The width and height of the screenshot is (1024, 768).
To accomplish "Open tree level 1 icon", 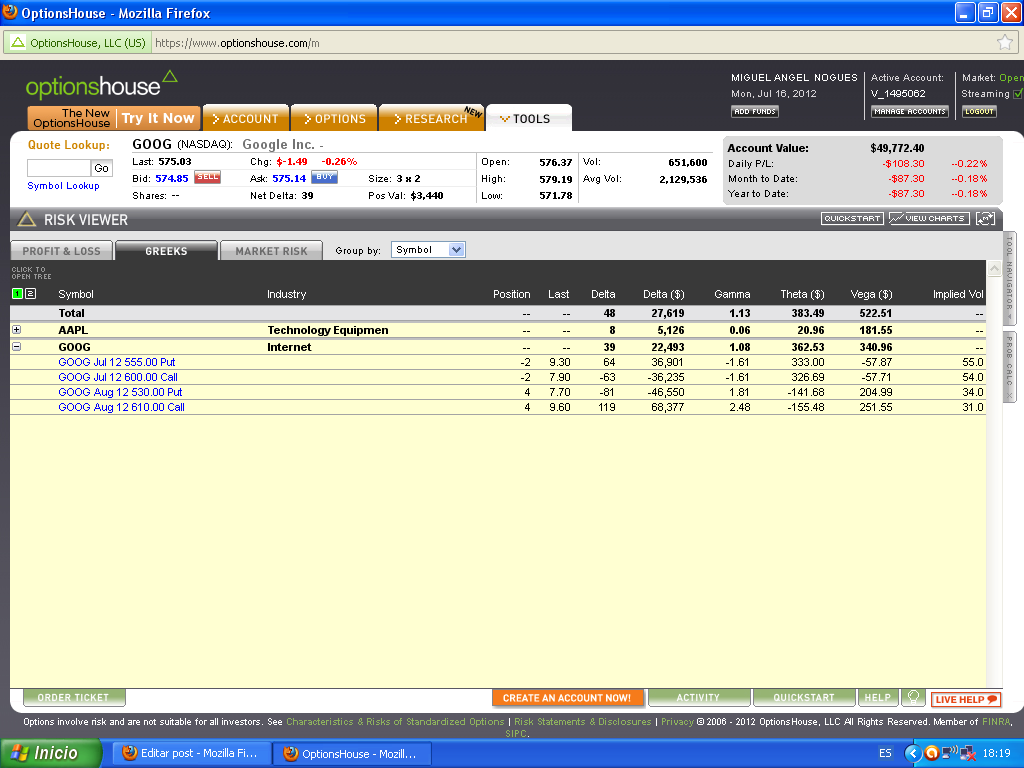I will 18,294.
